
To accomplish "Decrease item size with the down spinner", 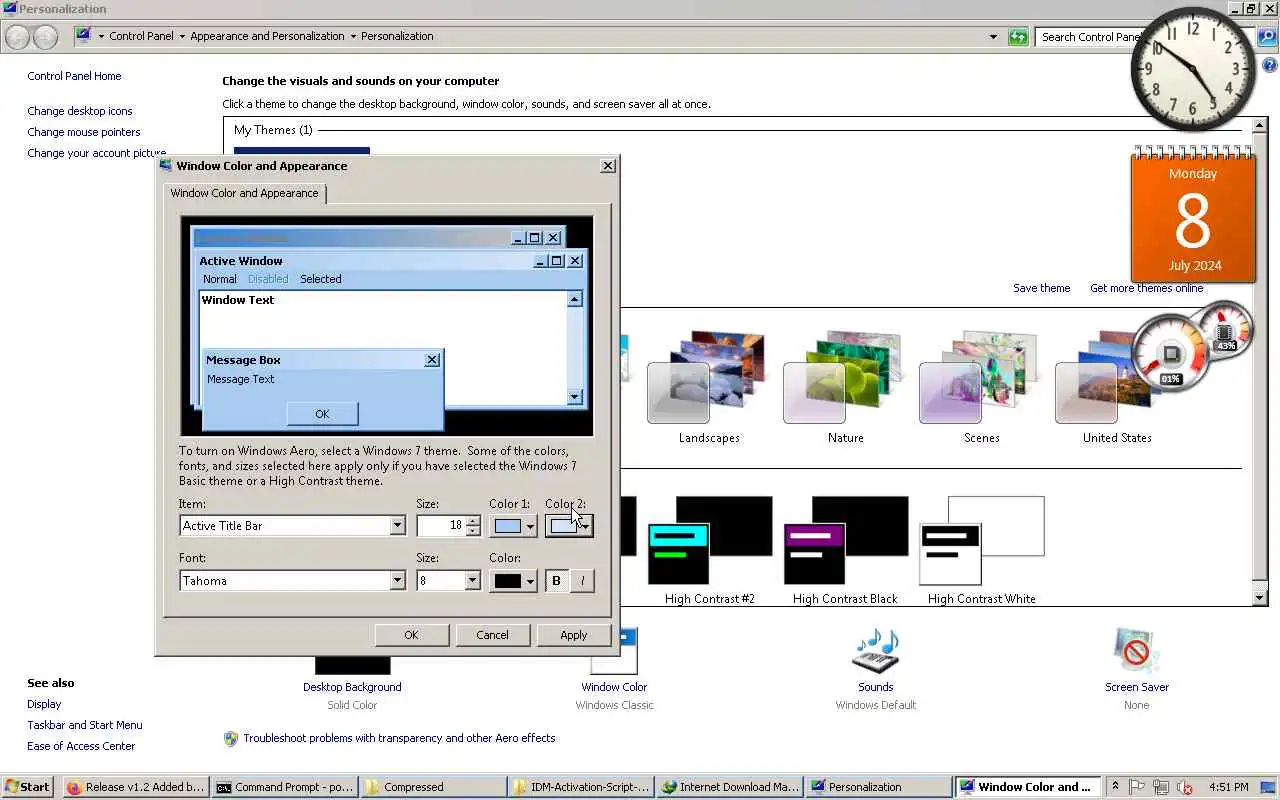I will [473, 531].
